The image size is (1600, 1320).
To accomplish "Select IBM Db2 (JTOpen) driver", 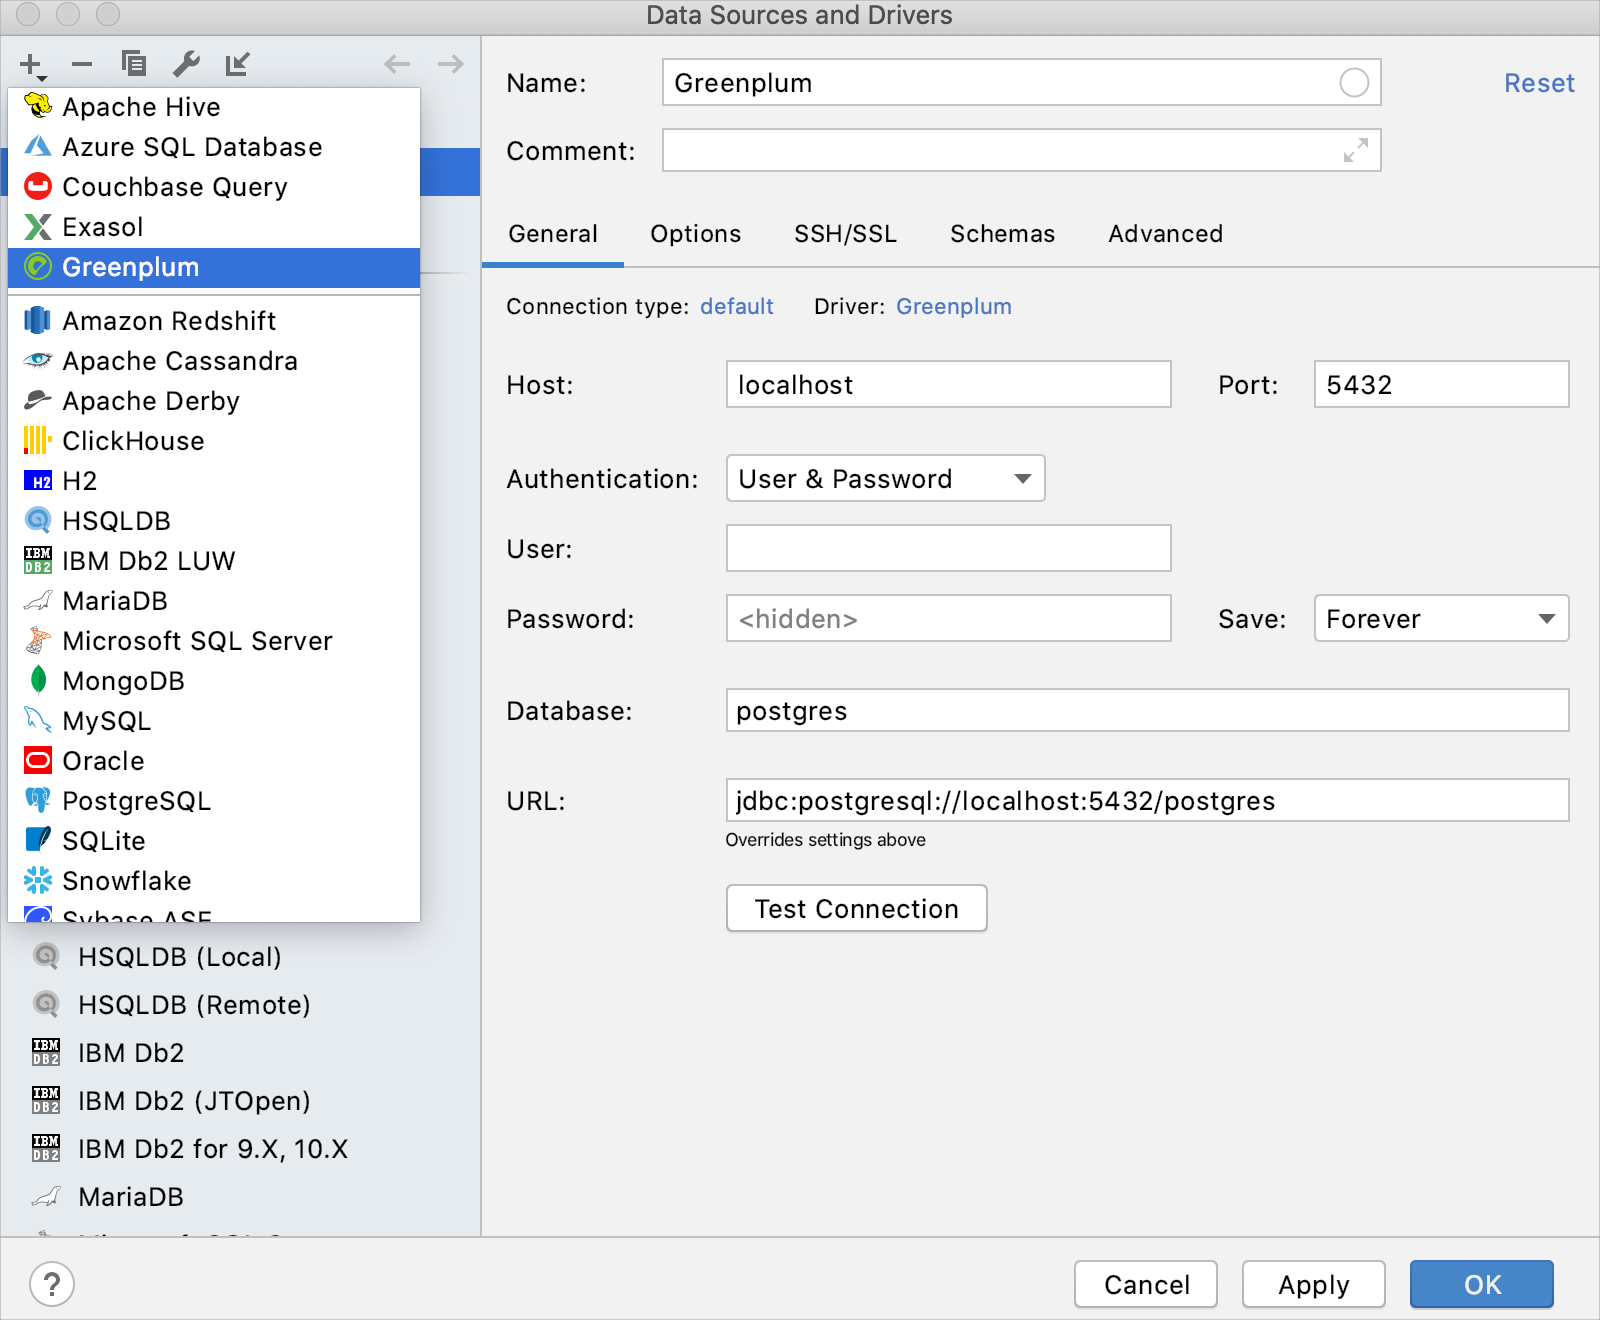I will tap(240, 1101).
